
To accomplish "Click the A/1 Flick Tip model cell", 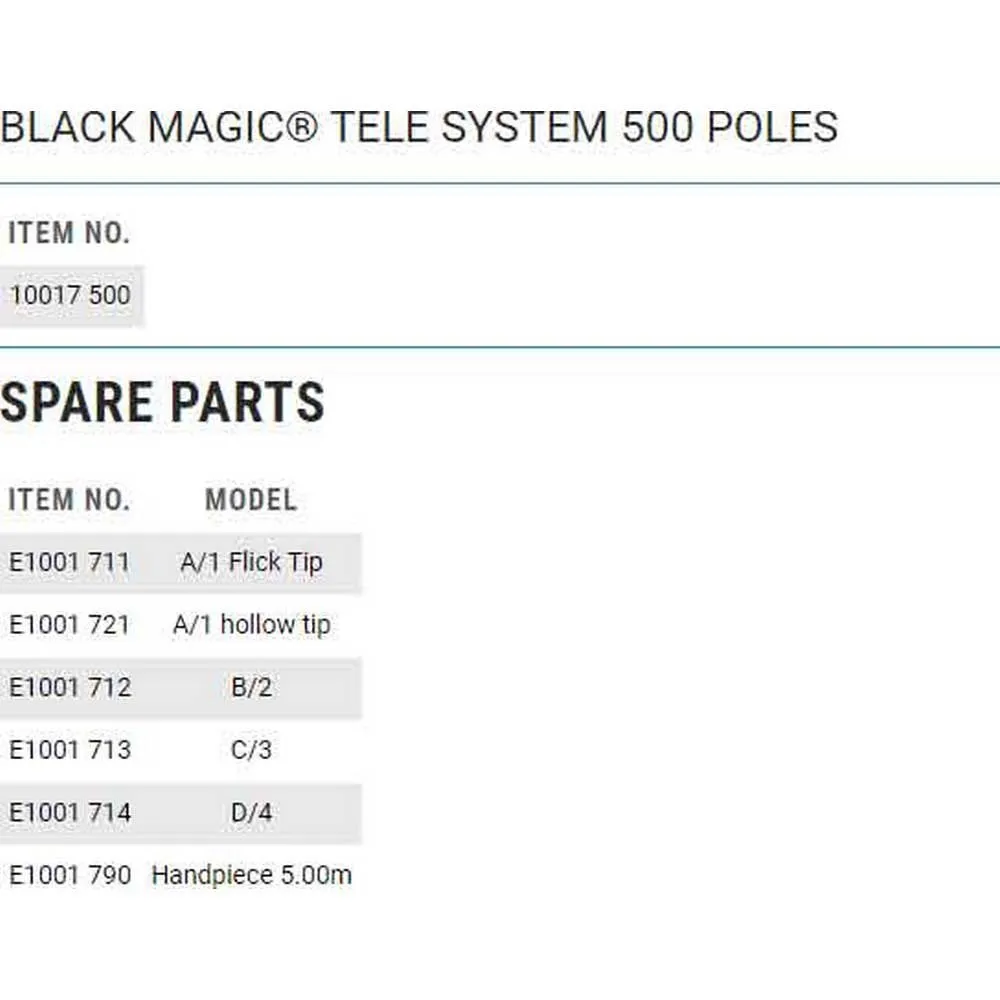I will click(251, 562).
